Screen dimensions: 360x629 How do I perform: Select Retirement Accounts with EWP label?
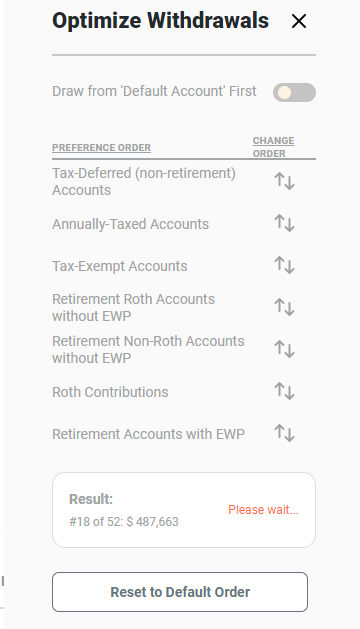point(148,434)
